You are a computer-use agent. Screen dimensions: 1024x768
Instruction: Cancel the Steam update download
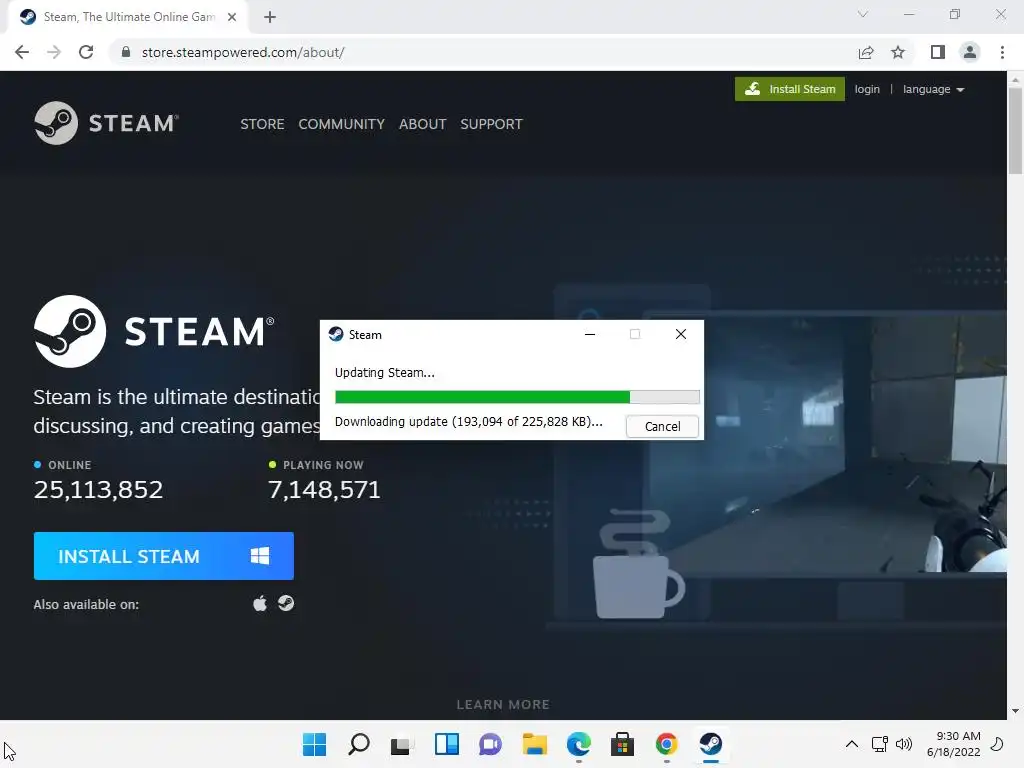point(662,426)
